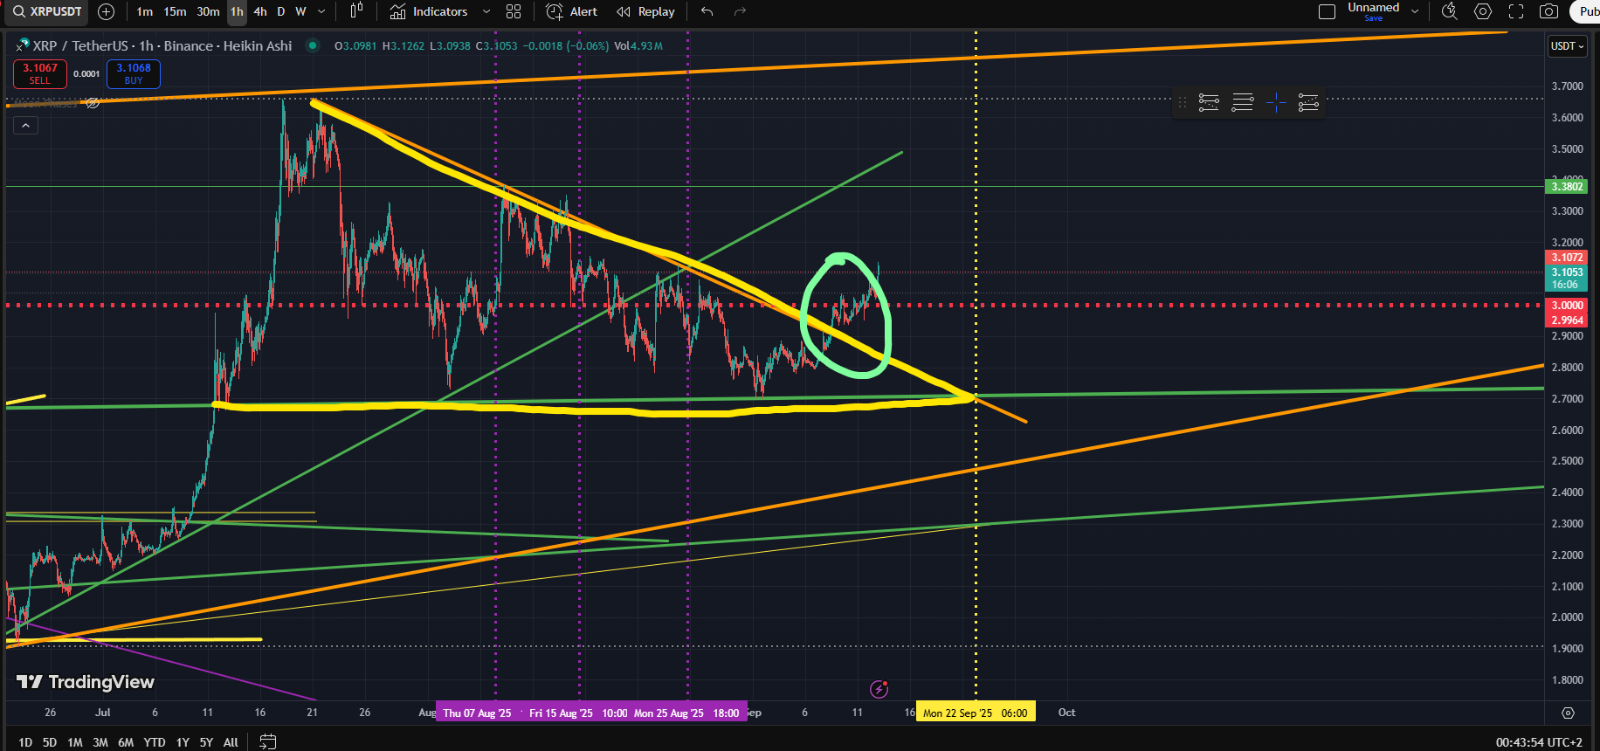Undo the last chart action

coord(708,12)
